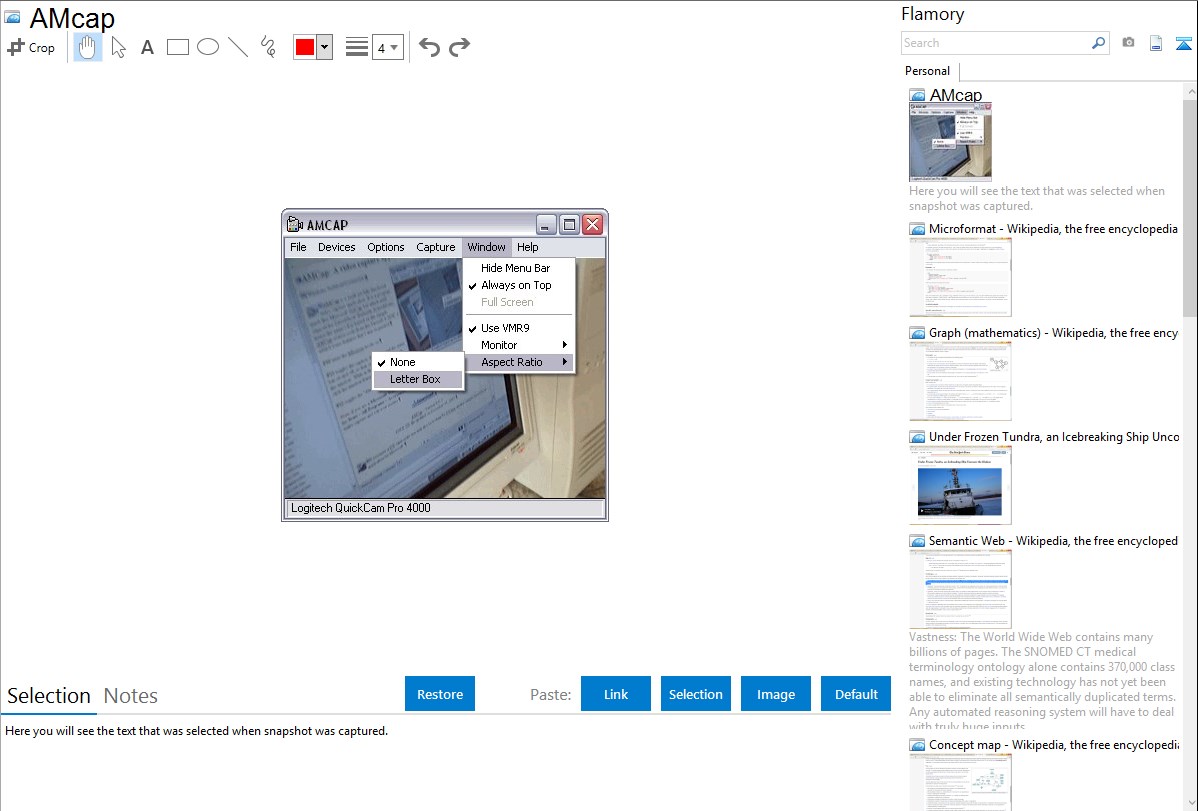This screenshot has height=811, width=1198.
Task: Click the AMCAP window title bar icon
Action: 294,224
